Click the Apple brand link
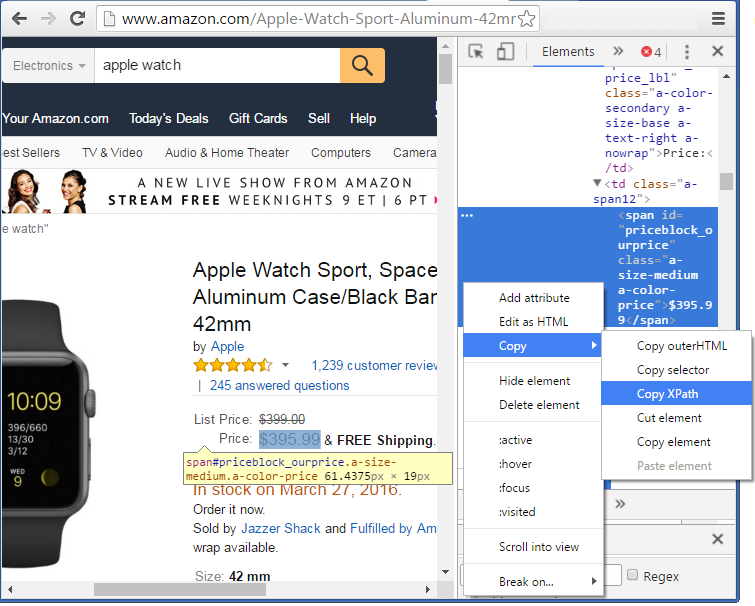Screen dimensions: 755x606 tap(228, 347)
